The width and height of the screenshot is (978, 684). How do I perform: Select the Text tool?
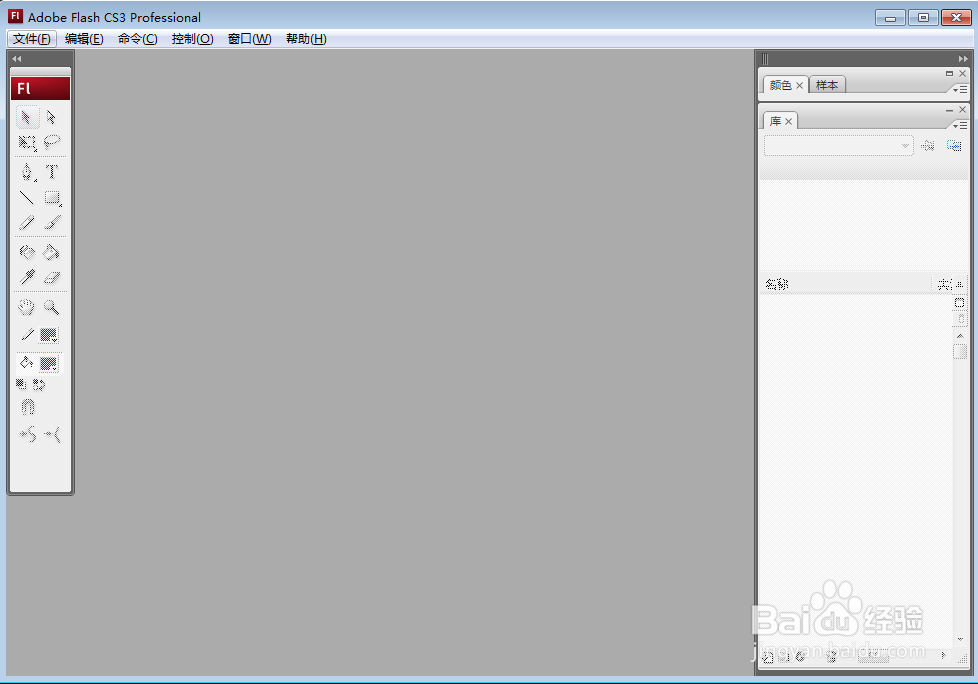coord(52,171)
